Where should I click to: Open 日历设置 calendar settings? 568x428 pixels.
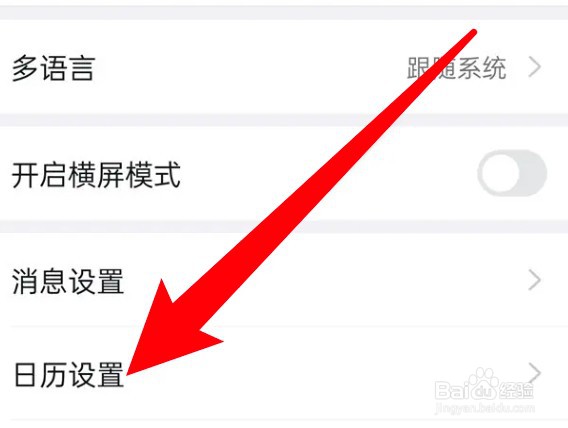tap(284, 373)
